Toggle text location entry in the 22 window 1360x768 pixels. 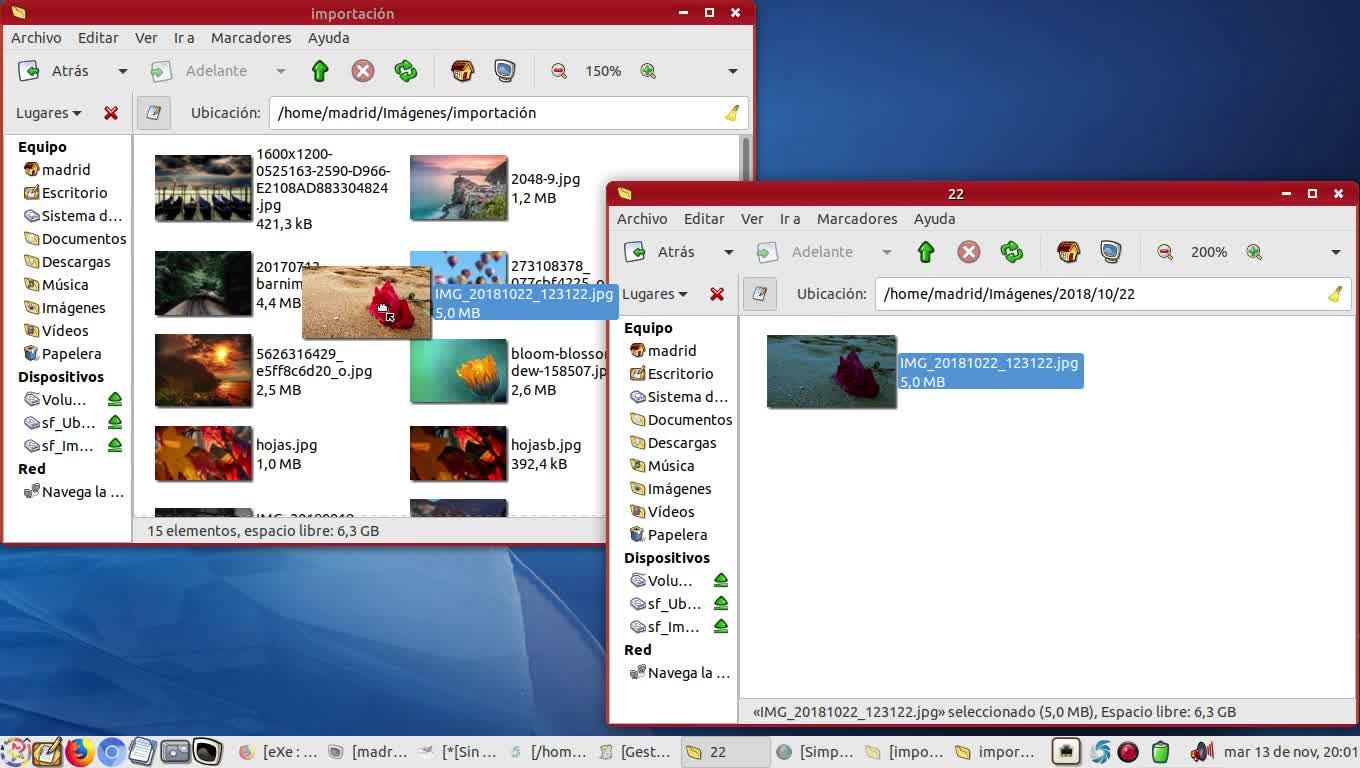click(760, 294)
